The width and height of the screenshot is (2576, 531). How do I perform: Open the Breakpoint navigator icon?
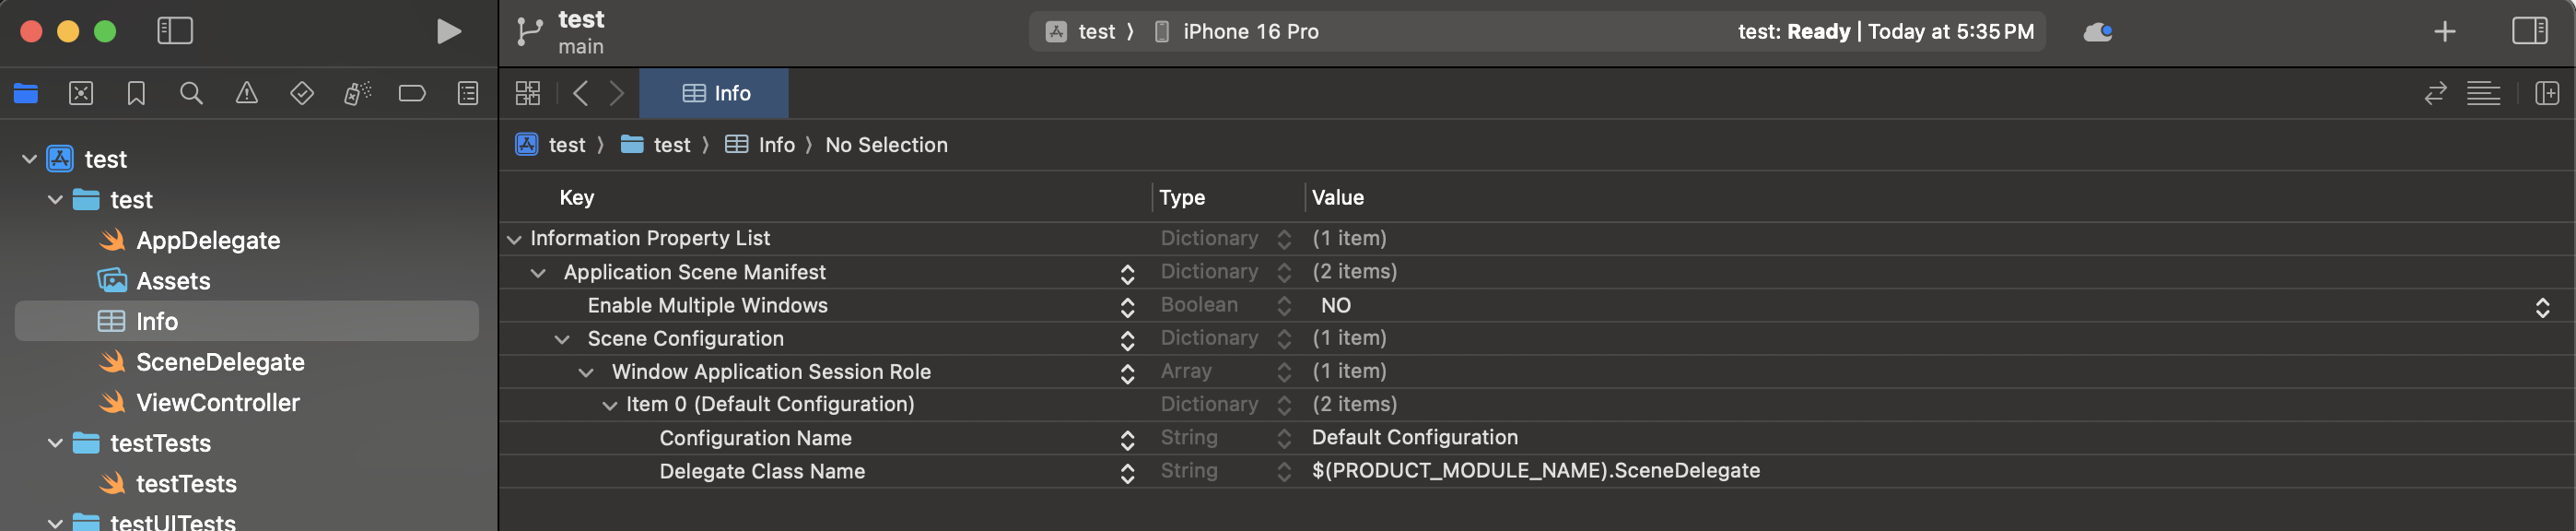[412, 94]
